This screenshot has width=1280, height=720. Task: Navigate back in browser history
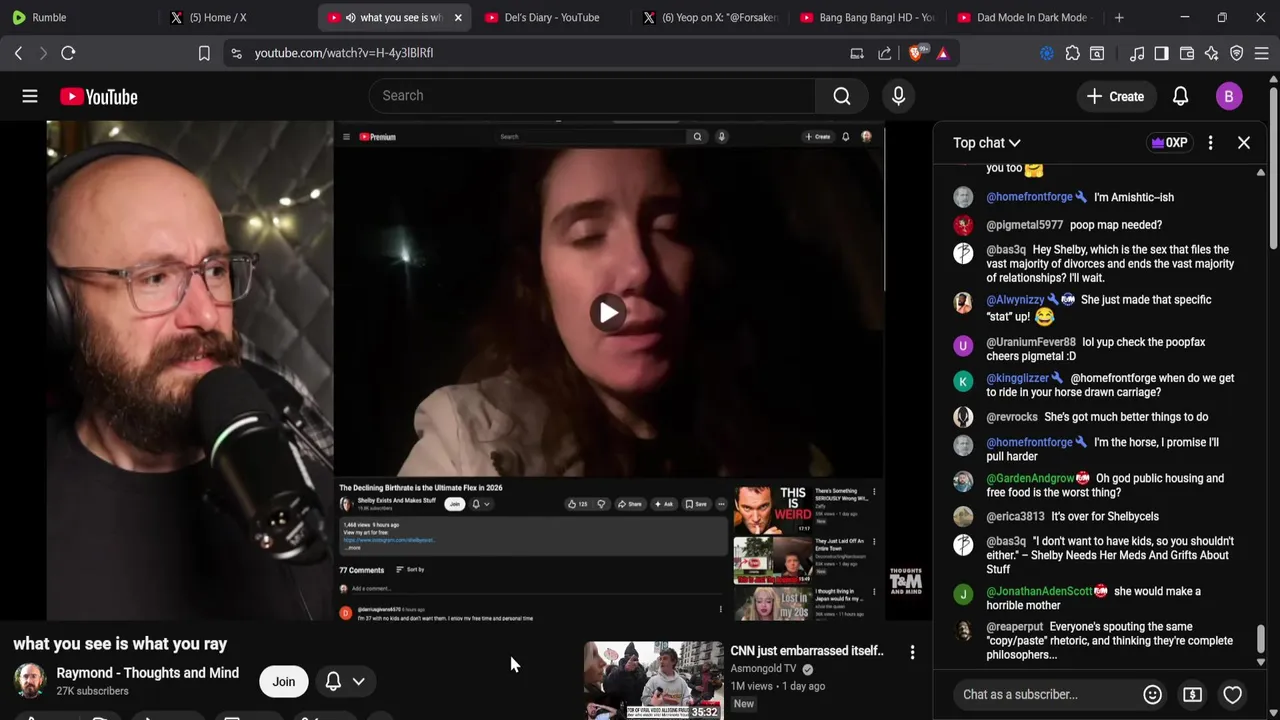(18, 53)
